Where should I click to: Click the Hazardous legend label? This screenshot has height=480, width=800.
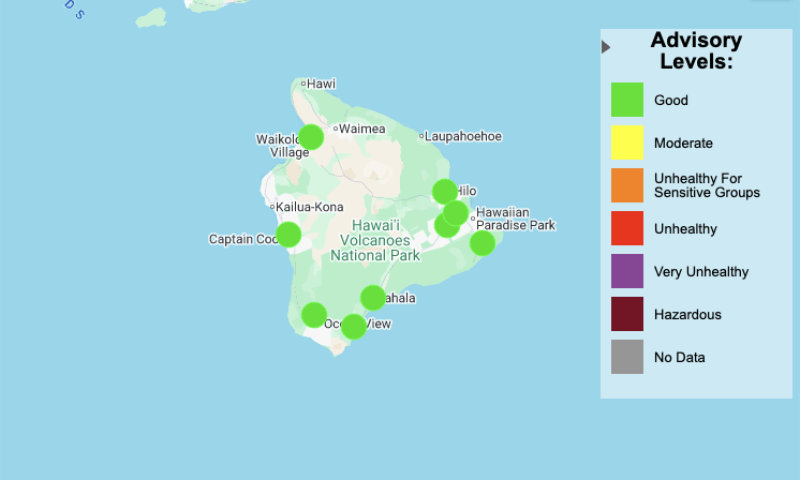tap(687, 314)
